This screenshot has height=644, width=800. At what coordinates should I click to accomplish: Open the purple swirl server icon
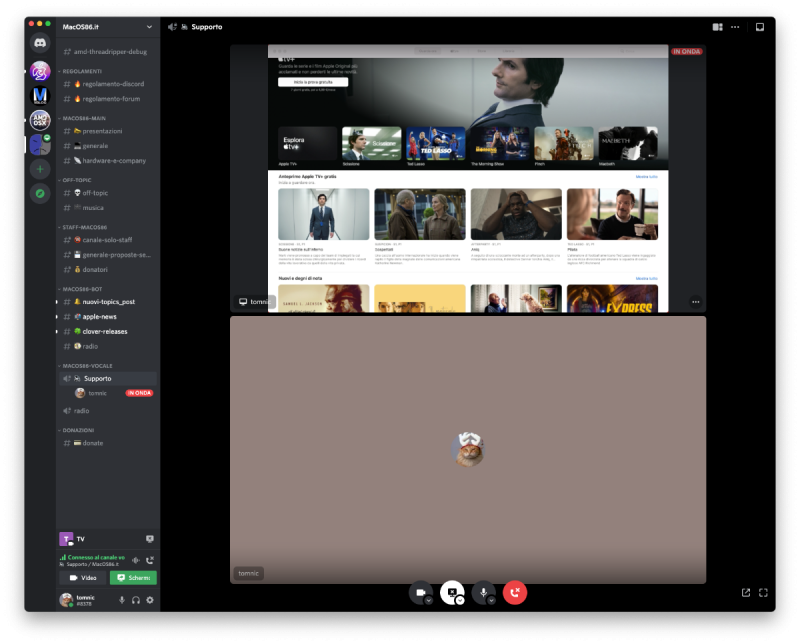click(40, 71)
